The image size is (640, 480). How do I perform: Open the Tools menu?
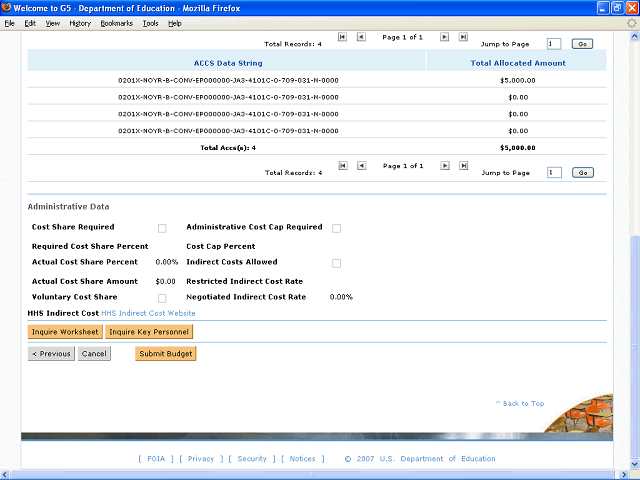(151, 23)
